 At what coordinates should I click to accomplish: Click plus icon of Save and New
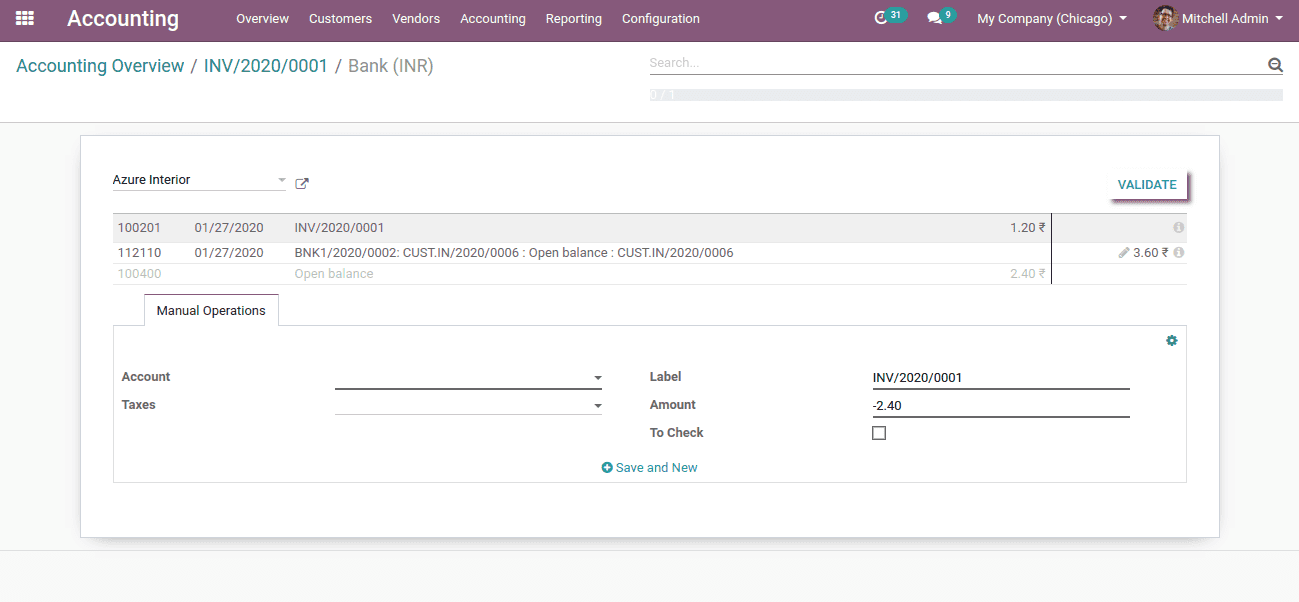coord(607,468)
